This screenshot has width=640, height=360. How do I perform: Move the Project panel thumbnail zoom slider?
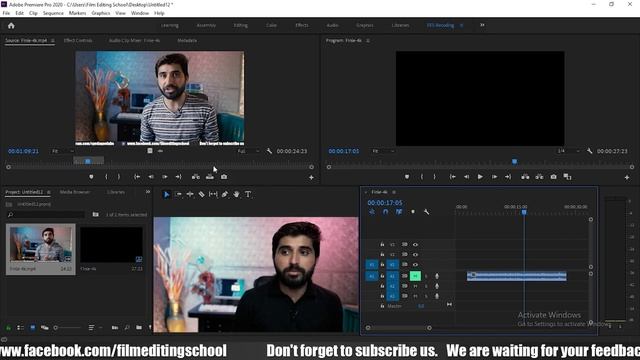coord(56,327)
